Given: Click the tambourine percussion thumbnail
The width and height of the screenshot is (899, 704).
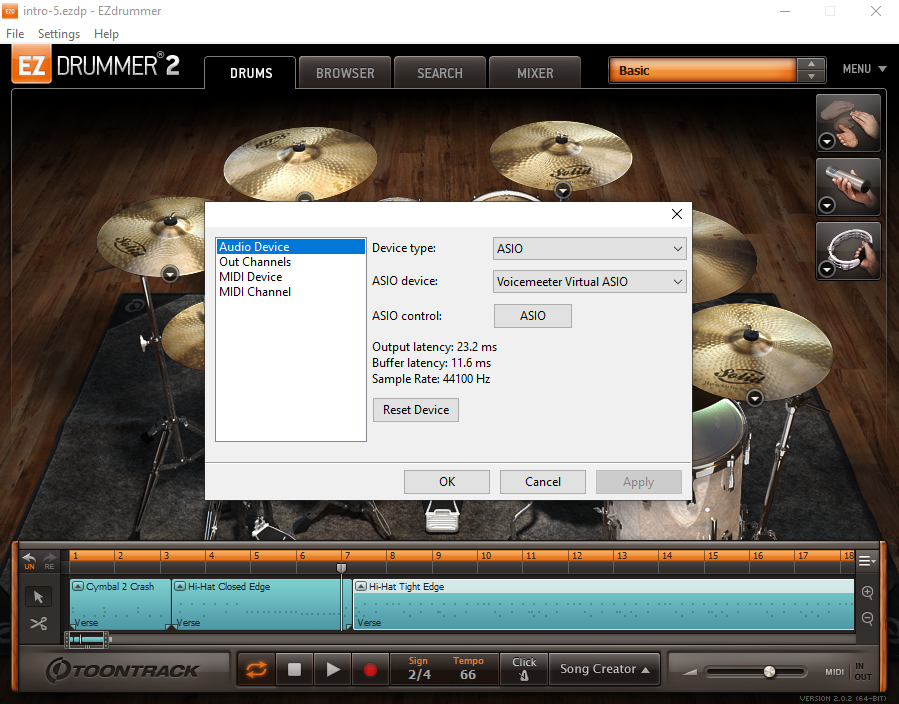Looking at the screenshot, I should [x=848, y=251].
